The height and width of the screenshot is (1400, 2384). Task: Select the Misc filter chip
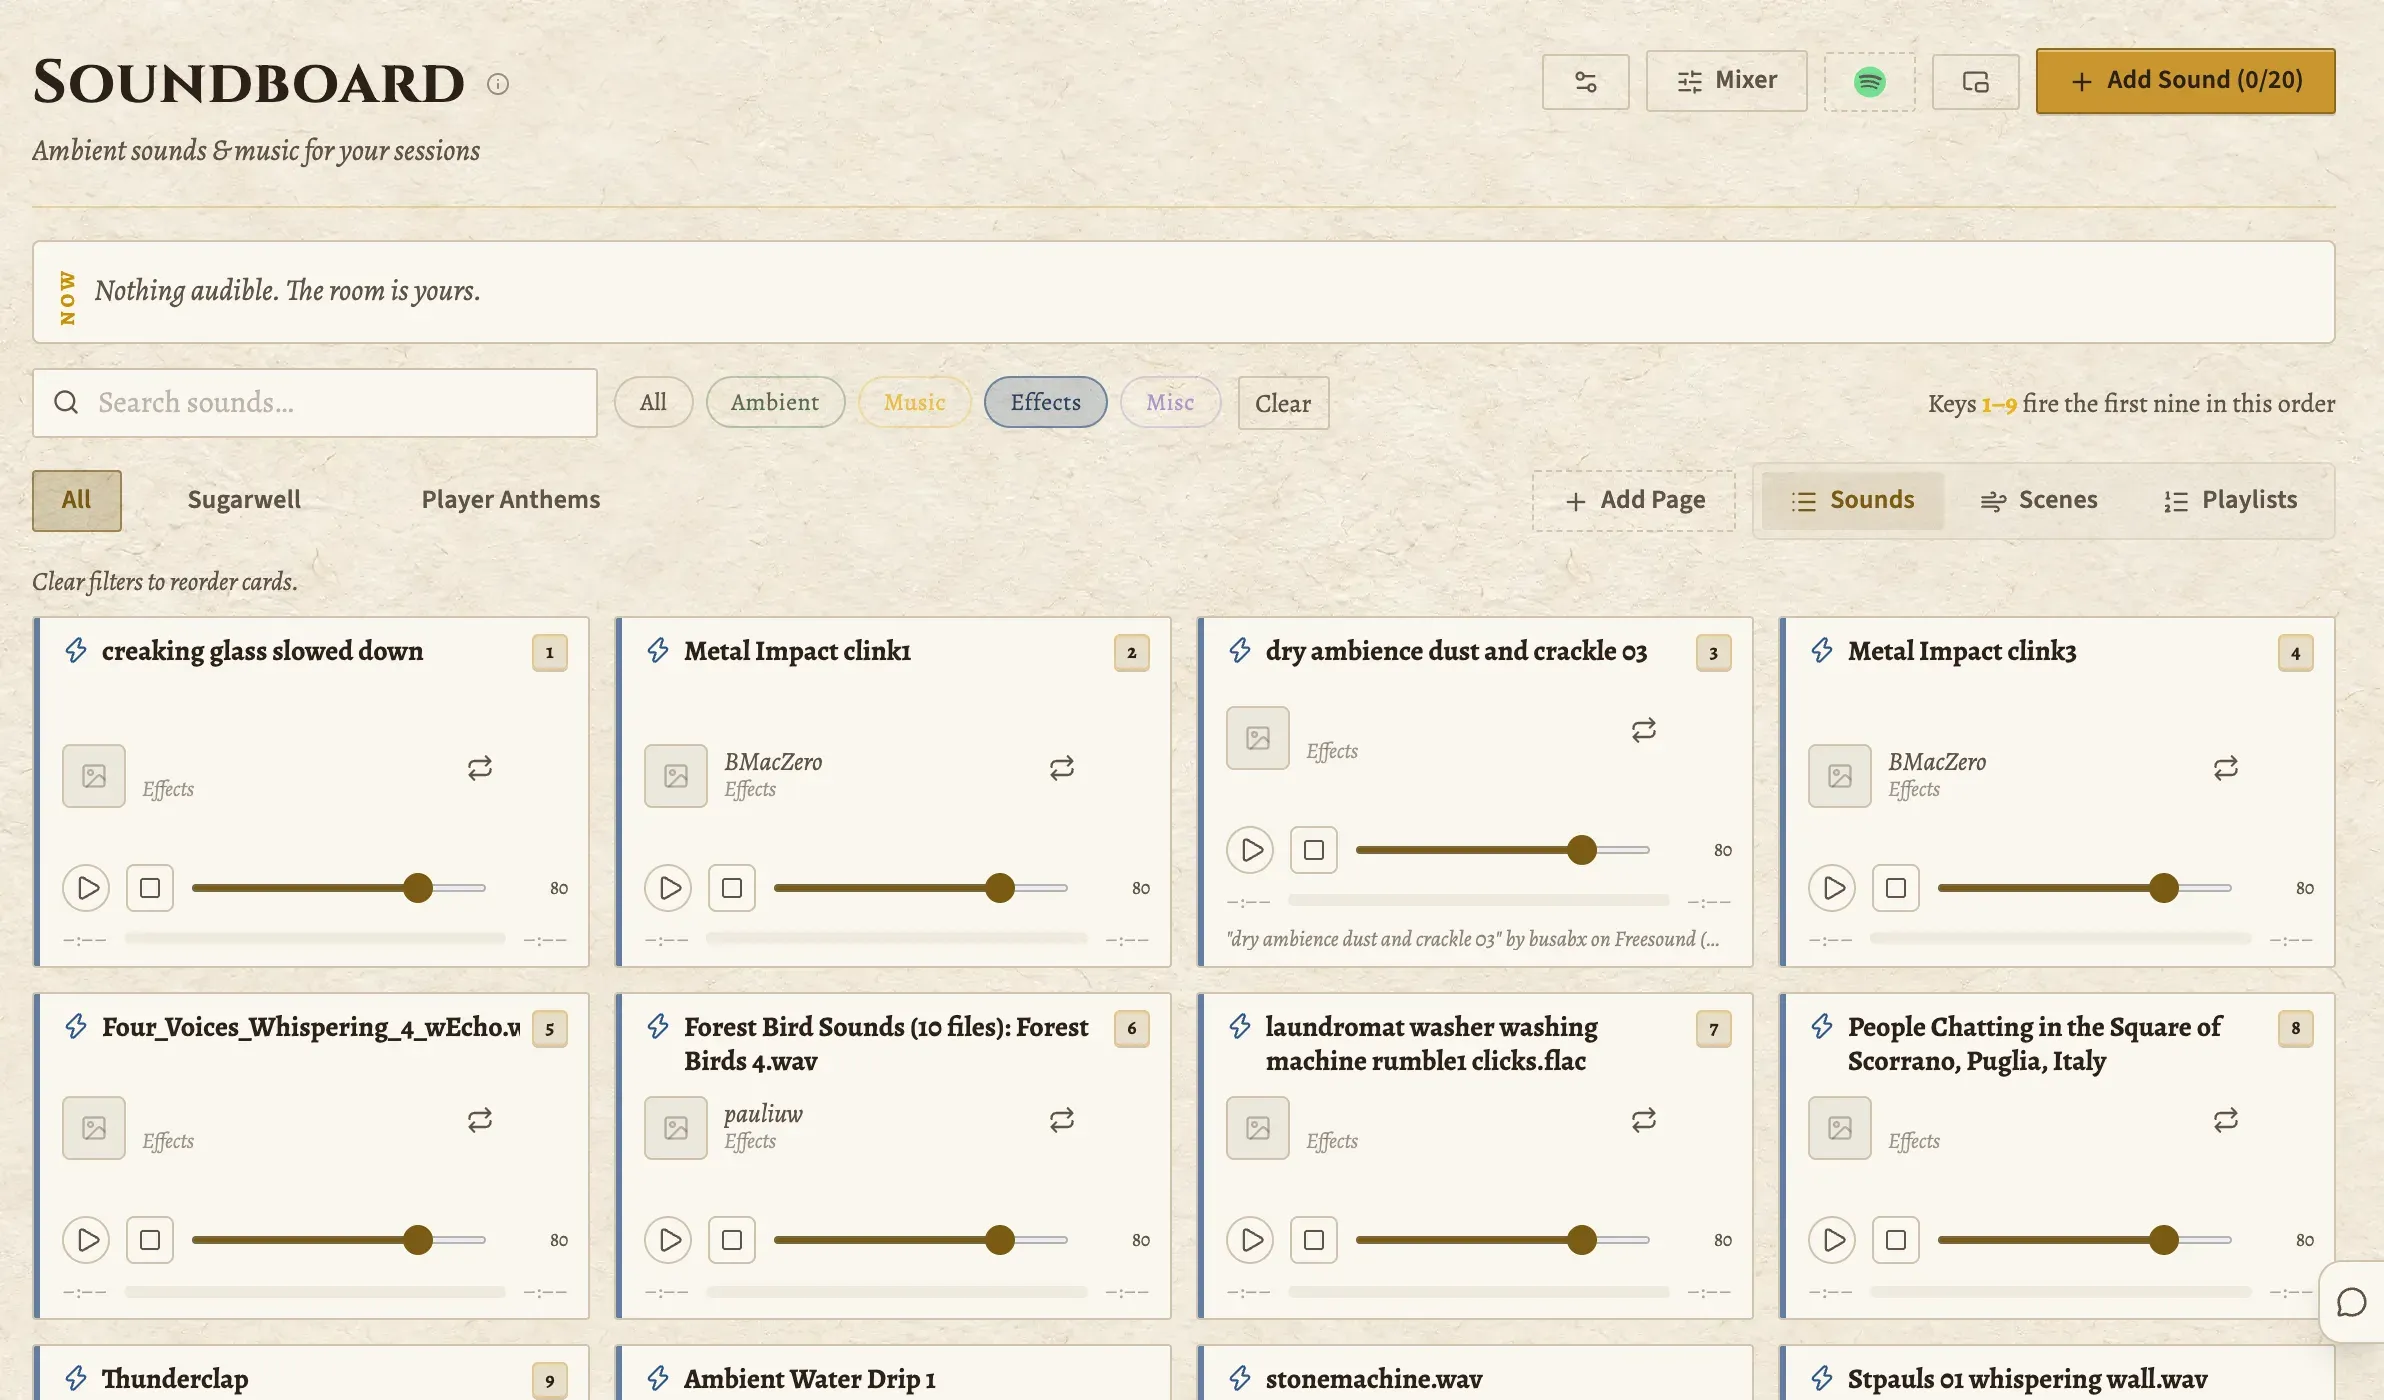(1170, 402)
